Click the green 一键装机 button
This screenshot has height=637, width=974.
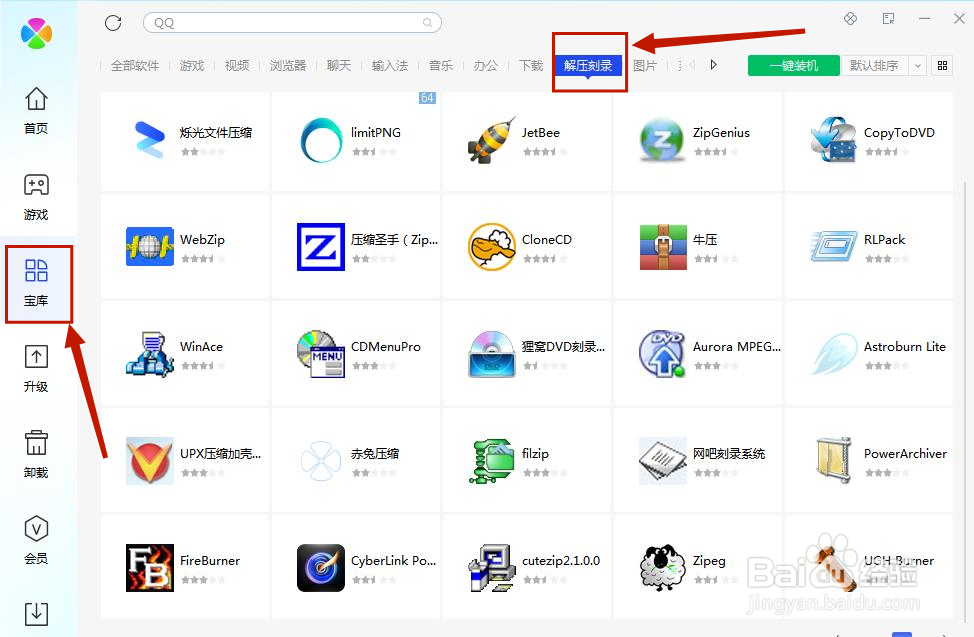[x=794, y=65]
